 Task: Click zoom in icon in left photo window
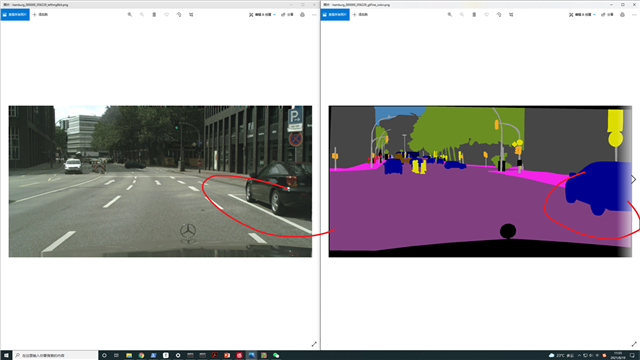130,15
